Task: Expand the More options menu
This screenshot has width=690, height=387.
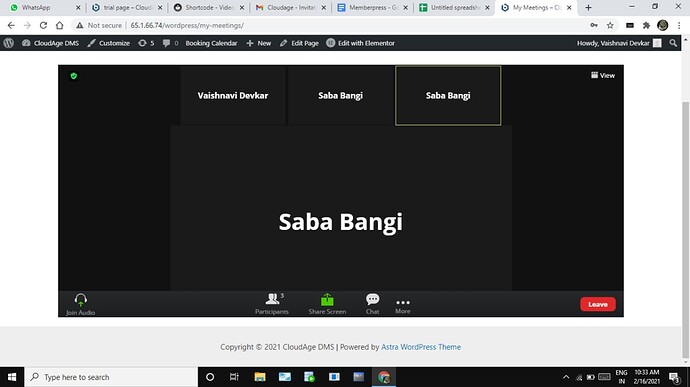Action: pos(403,306)
